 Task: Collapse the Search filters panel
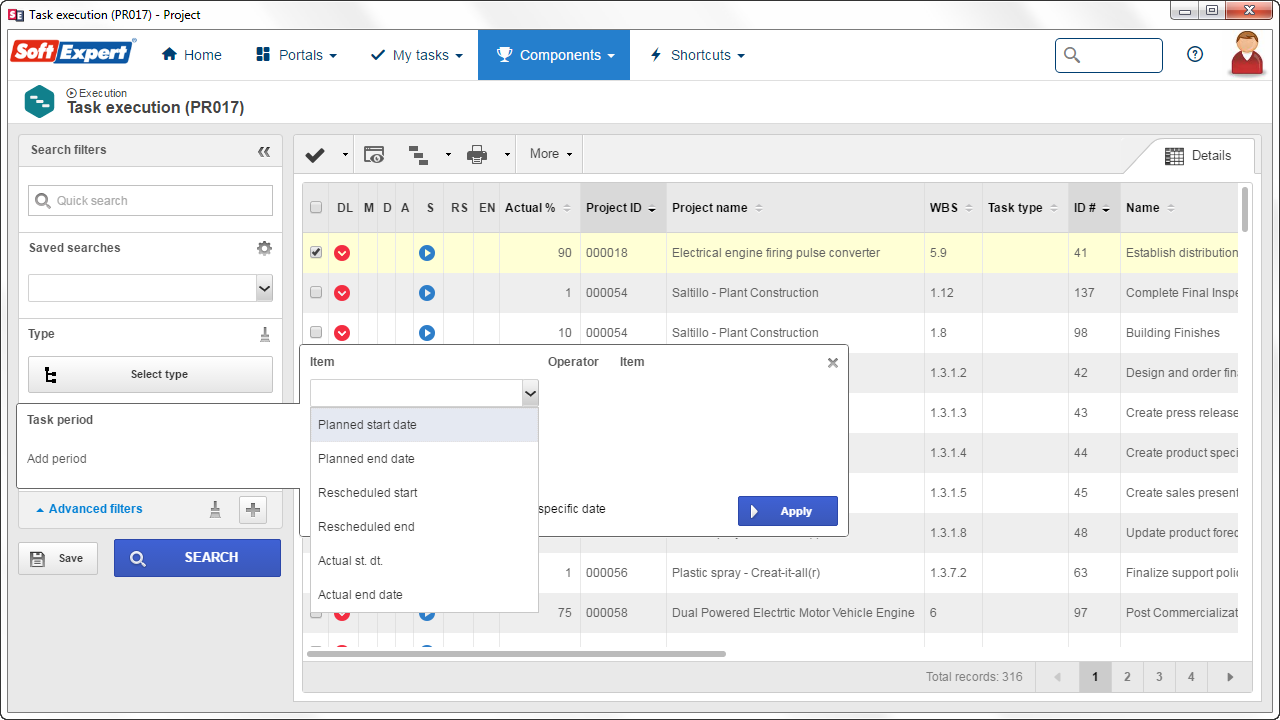[264, 151]
